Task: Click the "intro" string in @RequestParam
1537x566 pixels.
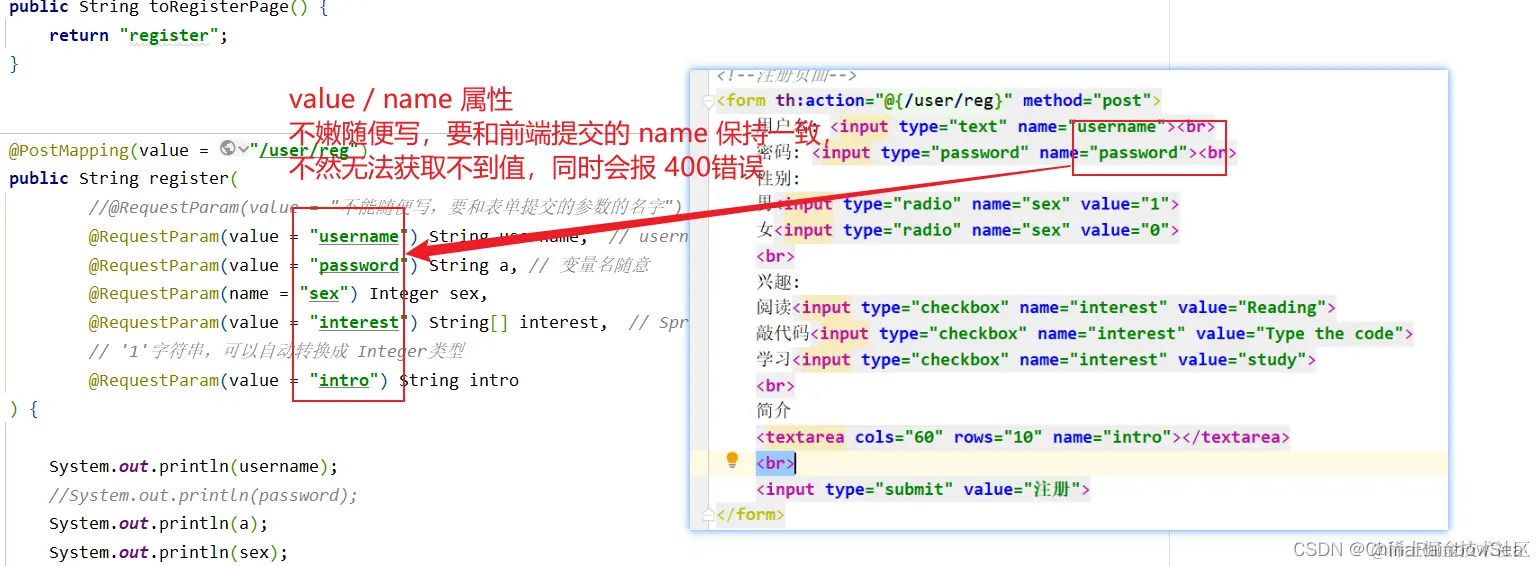Action: click(344, 381)
